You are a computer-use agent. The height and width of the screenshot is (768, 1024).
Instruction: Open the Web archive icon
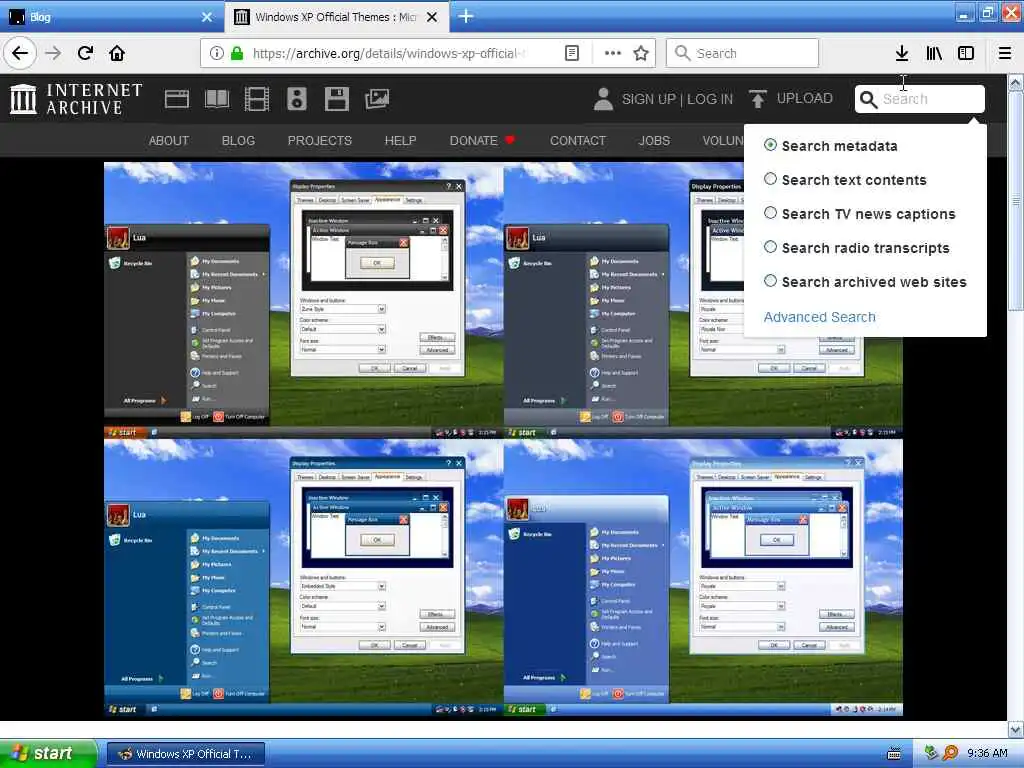(176, 99)
